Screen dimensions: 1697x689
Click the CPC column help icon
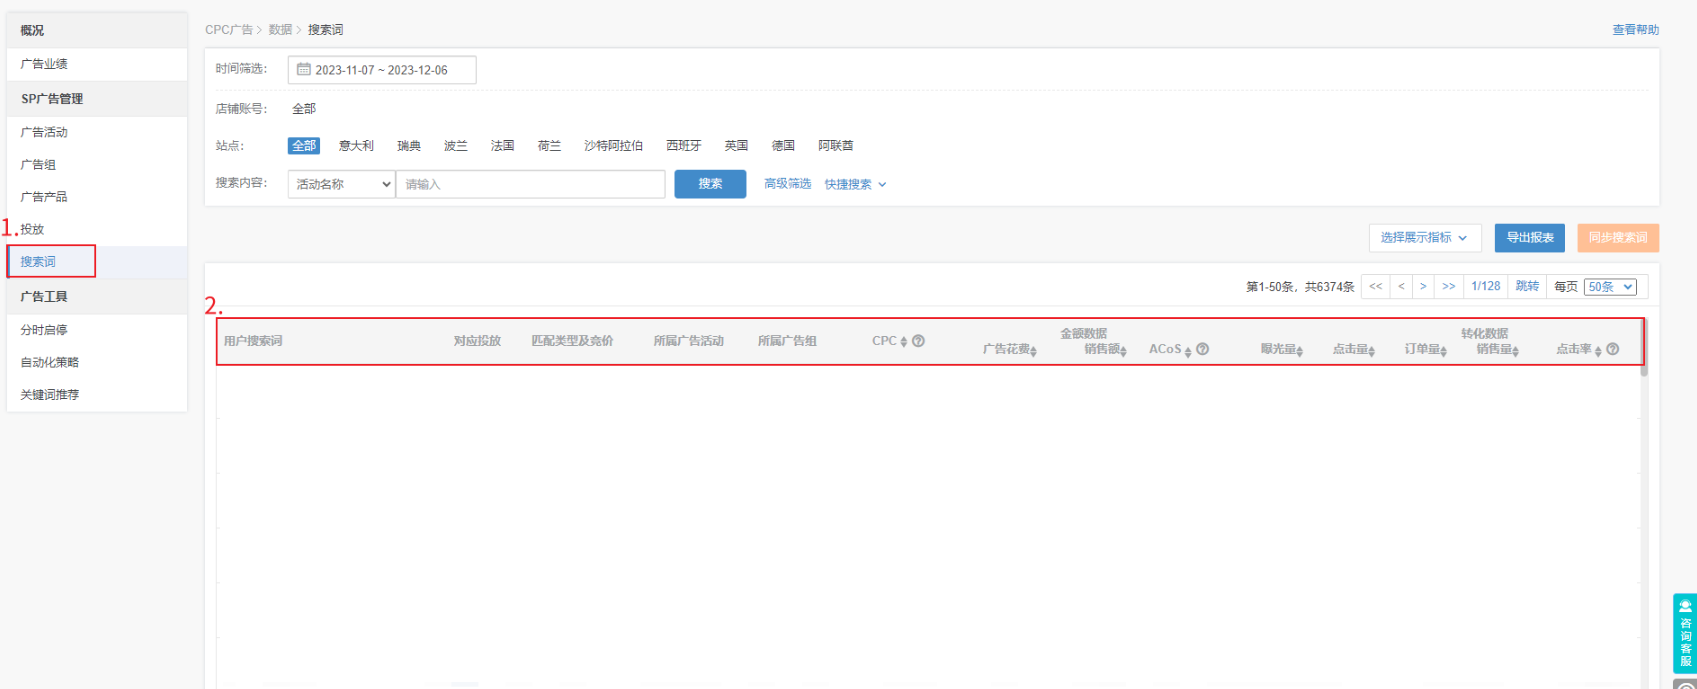point(918,341)
